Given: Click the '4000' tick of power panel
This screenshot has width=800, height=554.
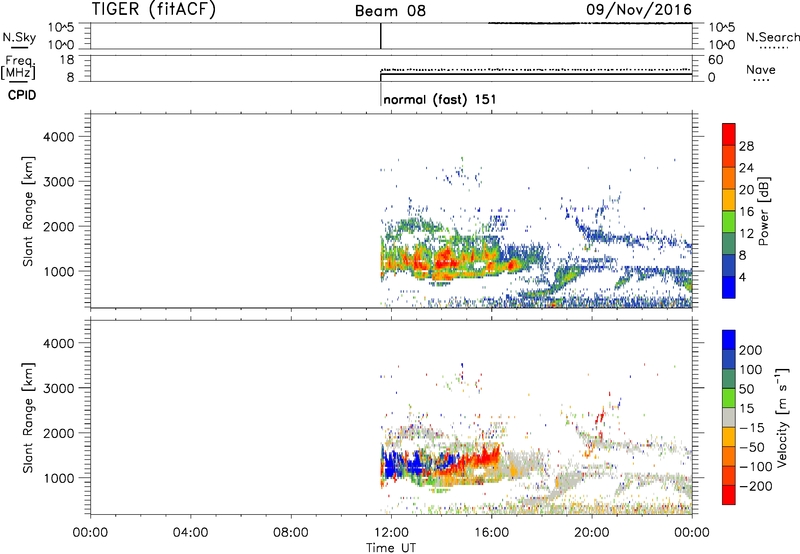Looking at the screenshot, I should tap(59, 137).
